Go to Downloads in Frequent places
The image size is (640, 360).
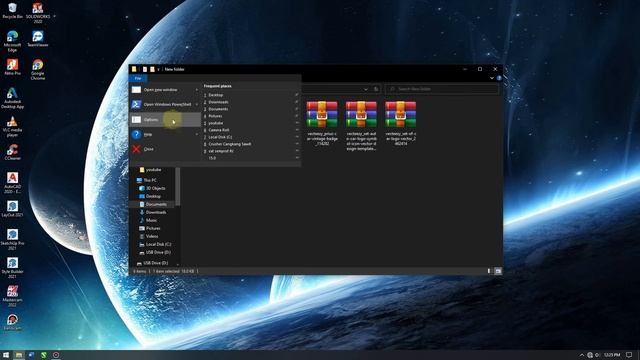point(218,102)
